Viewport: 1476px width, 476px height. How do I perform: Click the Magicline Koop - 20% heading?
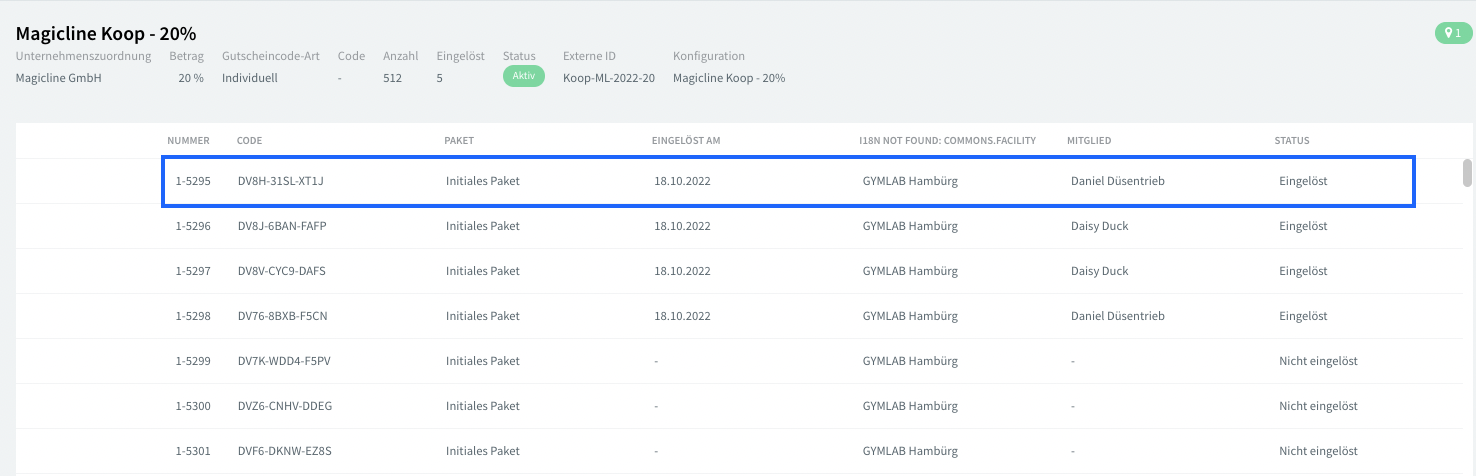(x=106, y=34)
